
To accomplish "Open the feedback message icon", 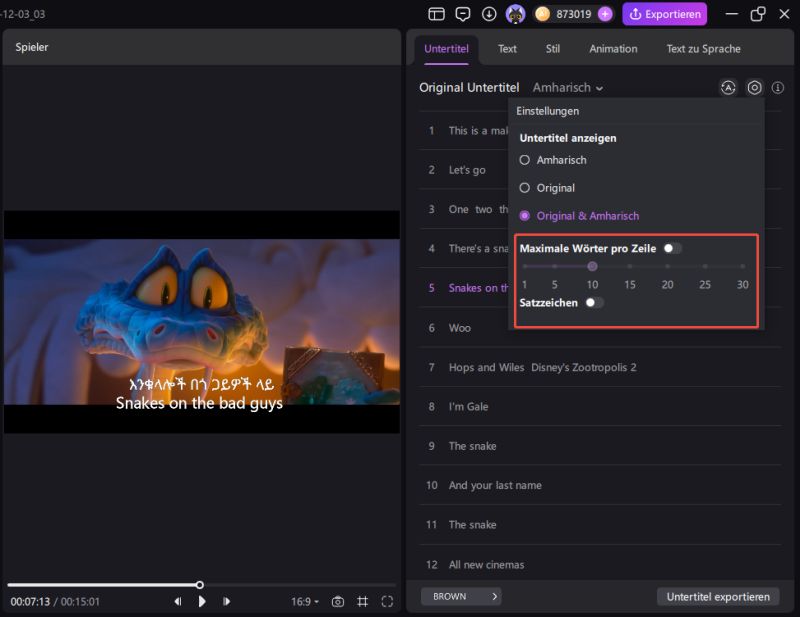I will click(462, 14).
